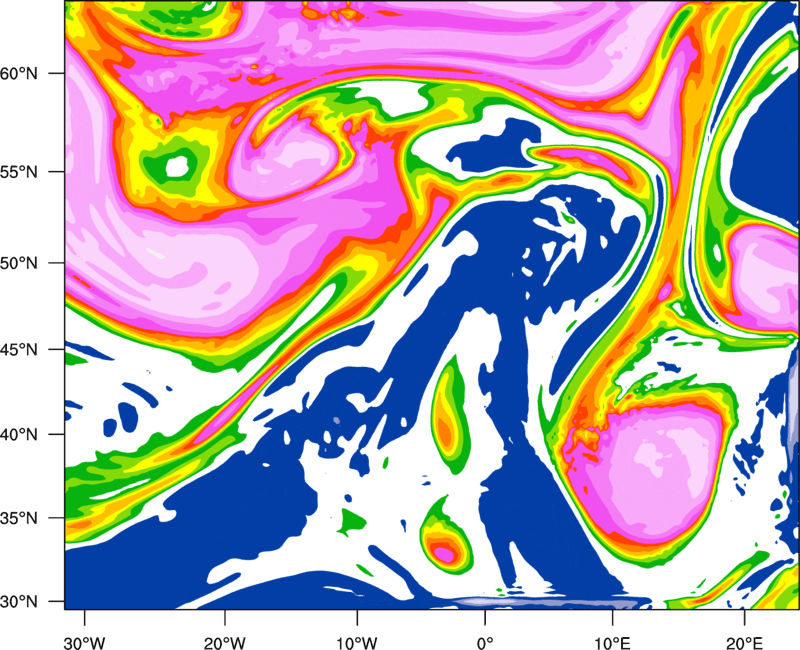
Task: Click the 10°W longitude label
Action: pyautogui.click(x=357, y=643)
